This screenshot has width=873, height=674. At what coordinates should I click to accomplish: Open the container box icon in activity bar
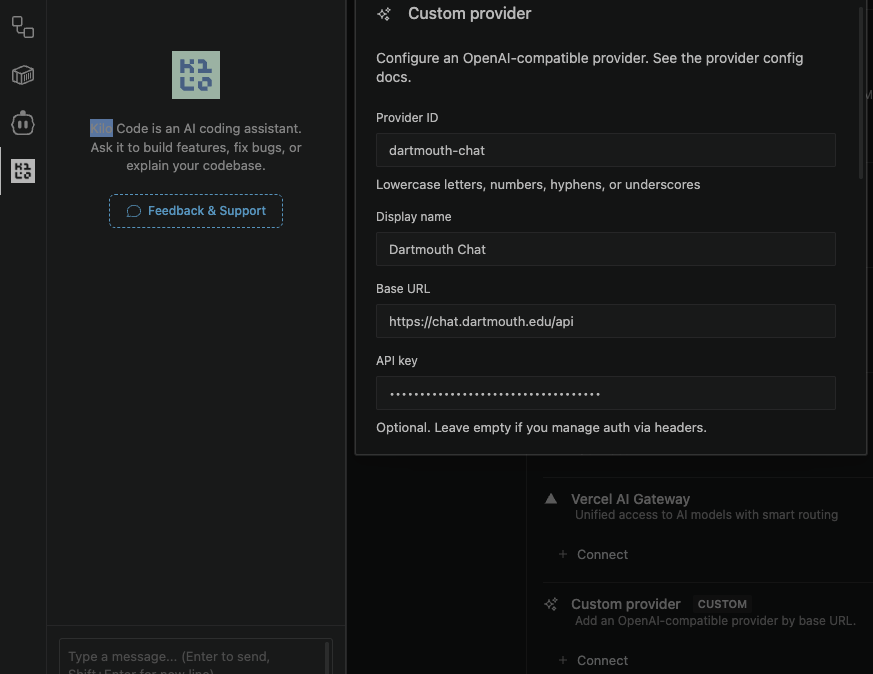23,75
